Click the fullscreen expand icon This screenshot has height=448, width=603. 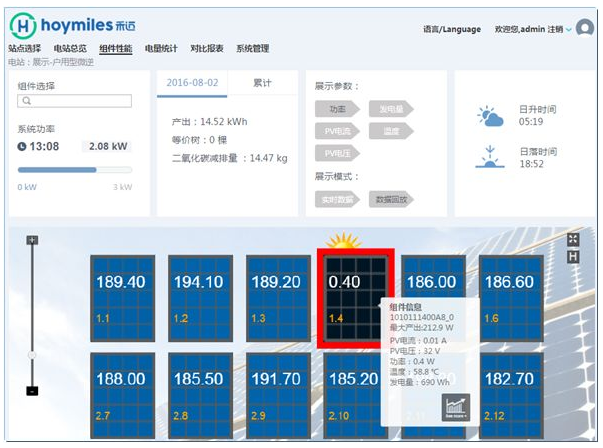pyautogui.click(x=573, y=240)
